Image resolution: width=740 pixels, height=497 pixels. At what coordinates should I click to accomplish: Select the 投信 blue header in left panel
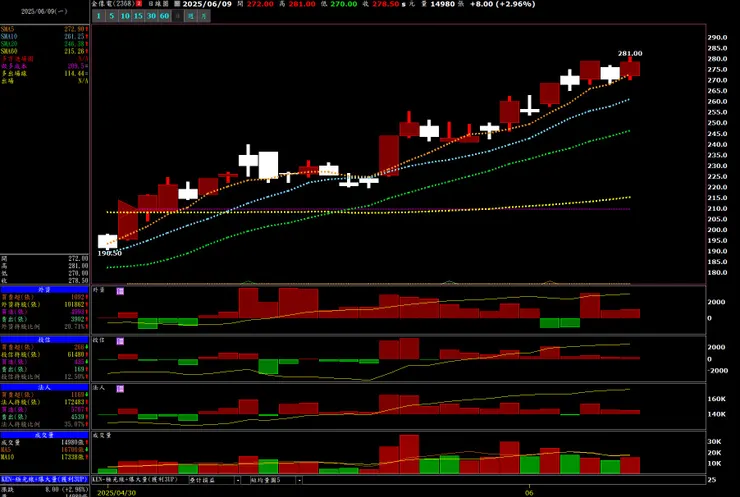click(x=44, y=339)
